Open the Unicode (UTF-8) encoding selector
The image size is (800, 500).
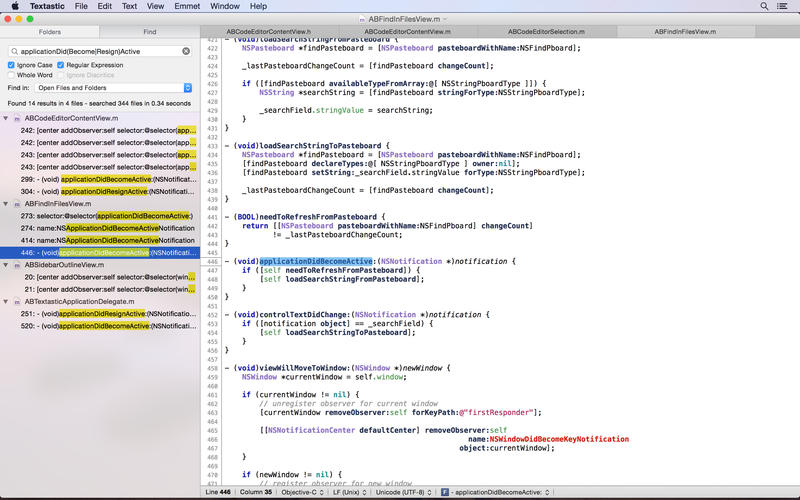pyautogui.click(x=401, y=493)
